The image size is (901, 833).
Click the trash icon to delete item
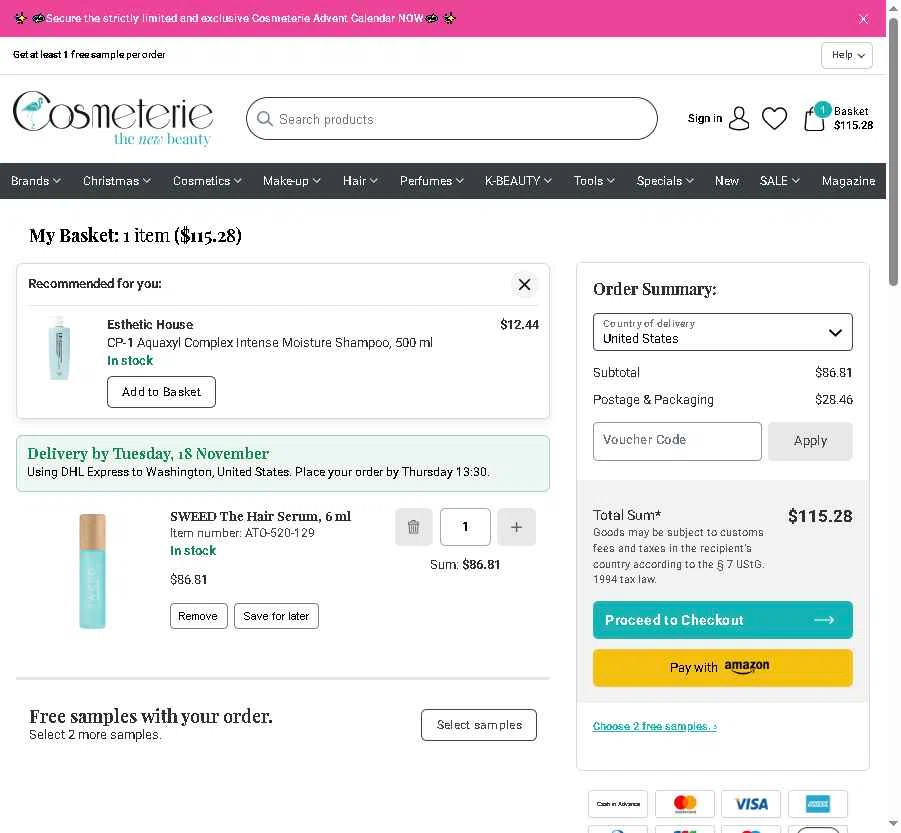point(414,527)
